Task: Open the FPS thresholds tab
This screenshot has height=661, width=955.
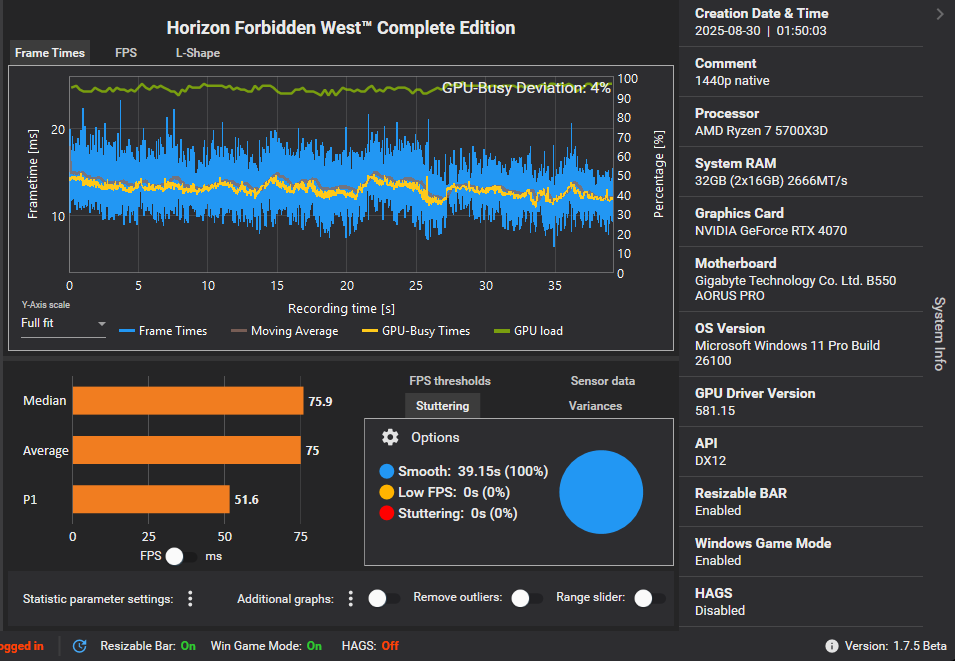Action: click(x=450, y=381)
